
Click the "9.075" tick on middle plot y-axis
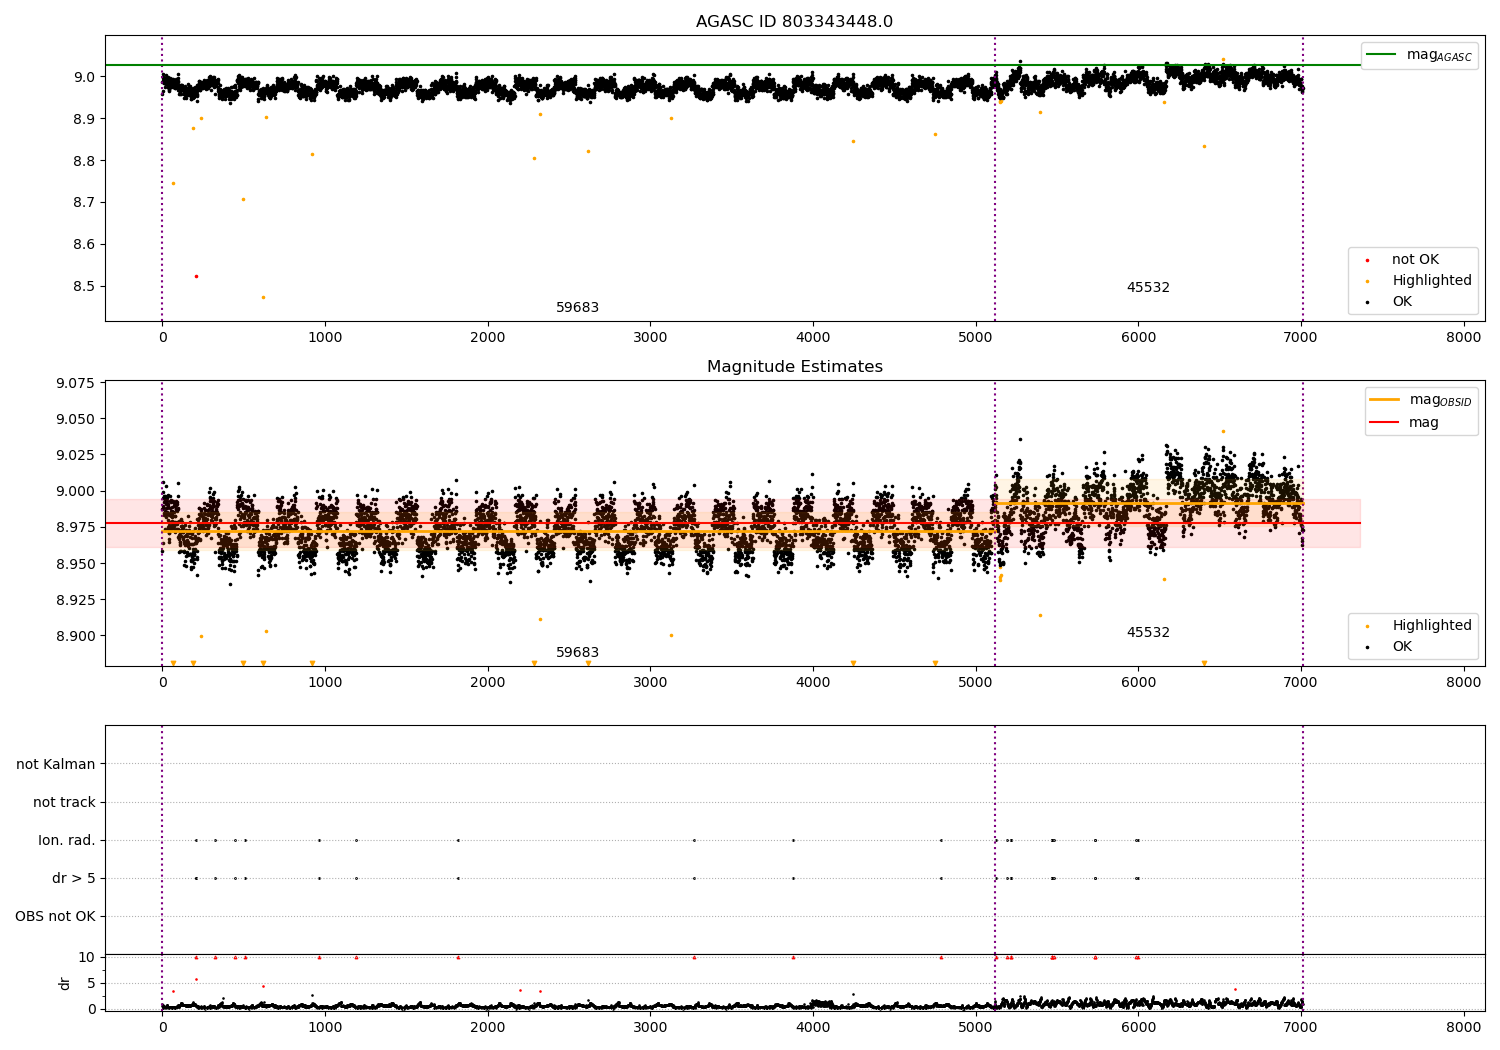(76, 383)
